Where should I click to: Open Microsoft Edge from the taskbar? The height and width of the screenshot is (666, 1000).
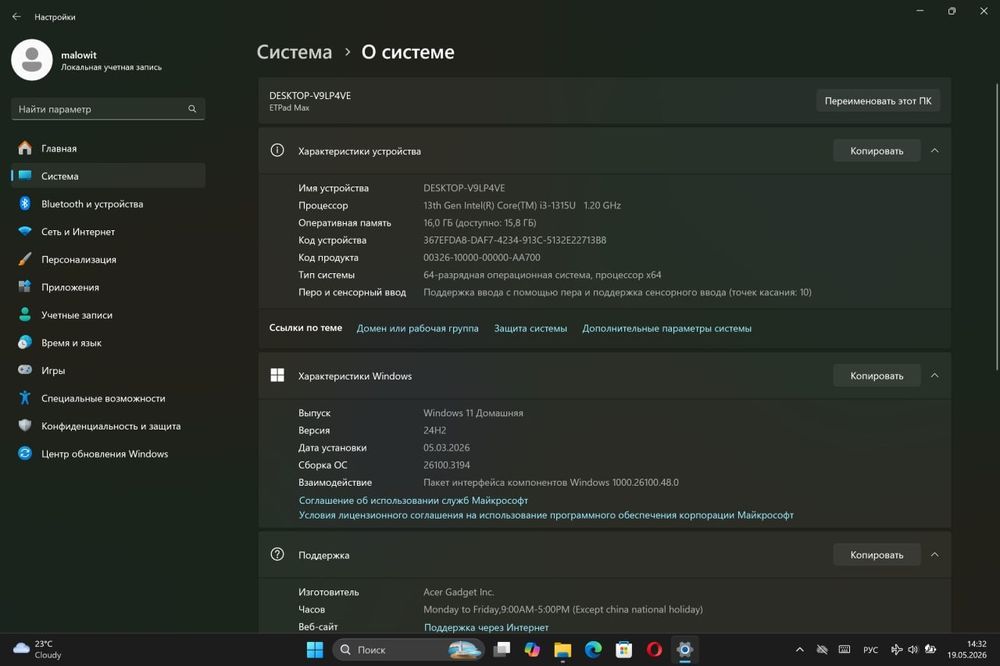[593, 649]
